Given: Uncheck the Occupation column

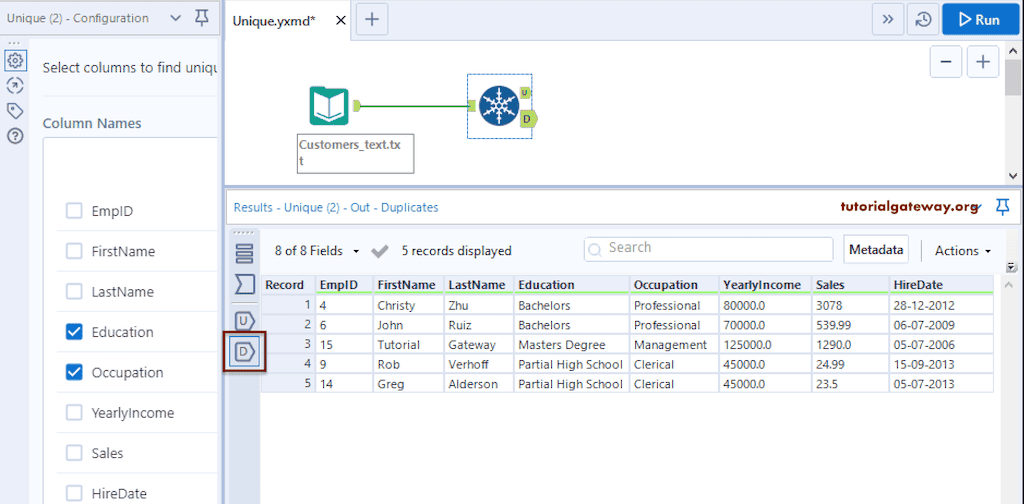Looking at the screenshot, I should pos(74,373).
